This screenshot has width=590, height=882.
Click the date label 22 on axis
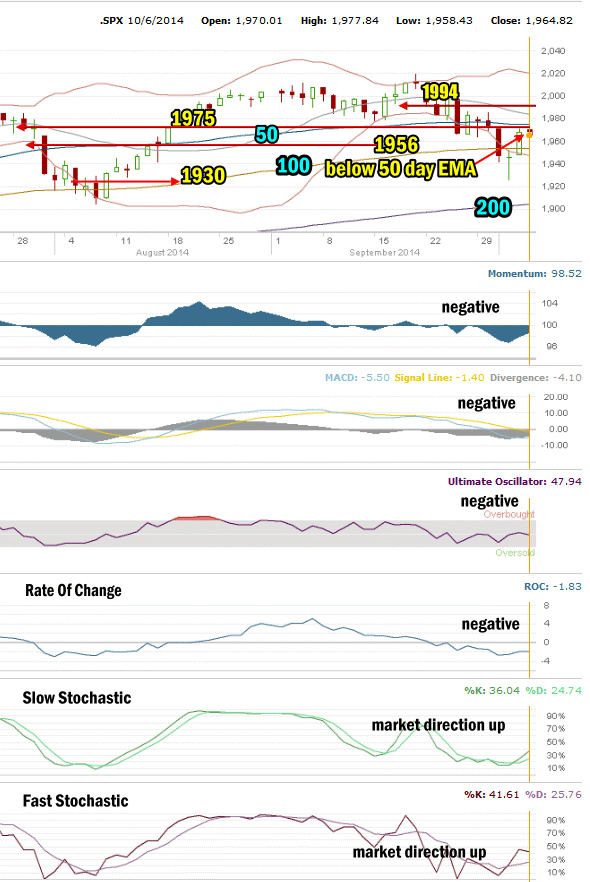pyautogui.click(x=435, y=241)
